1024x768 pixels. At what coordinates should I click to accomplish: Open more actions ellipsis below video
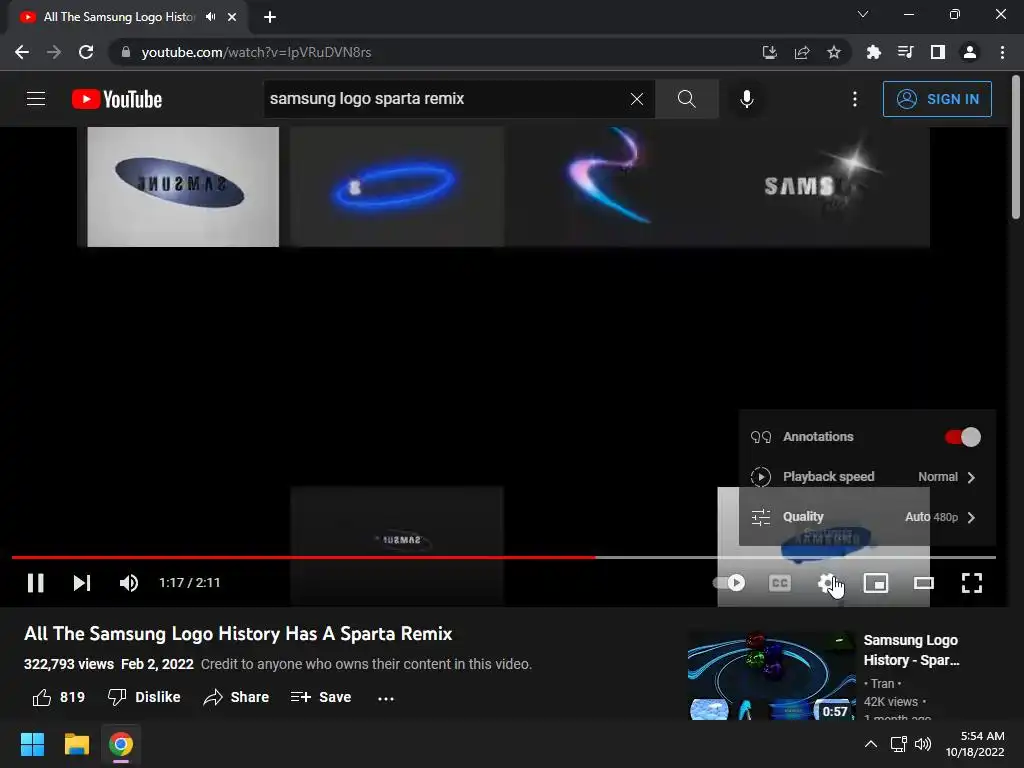tap(386, 698)
